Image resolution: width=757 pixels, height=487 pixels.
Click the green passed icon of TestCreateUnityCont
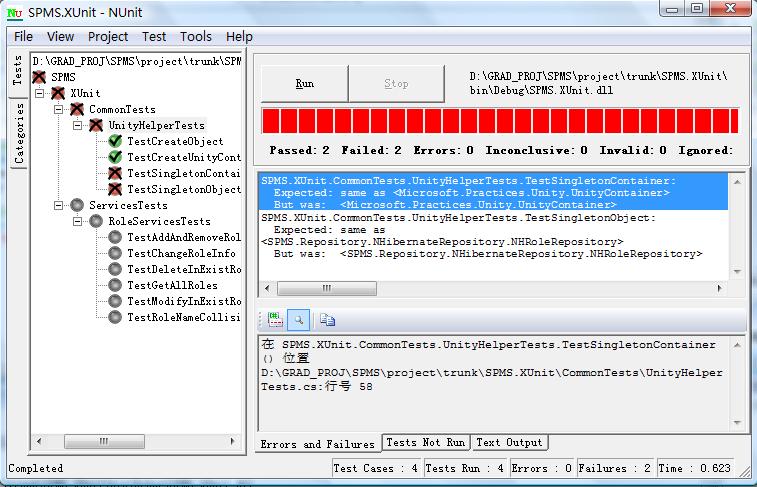pyautogui.click(x=115, y=157)
